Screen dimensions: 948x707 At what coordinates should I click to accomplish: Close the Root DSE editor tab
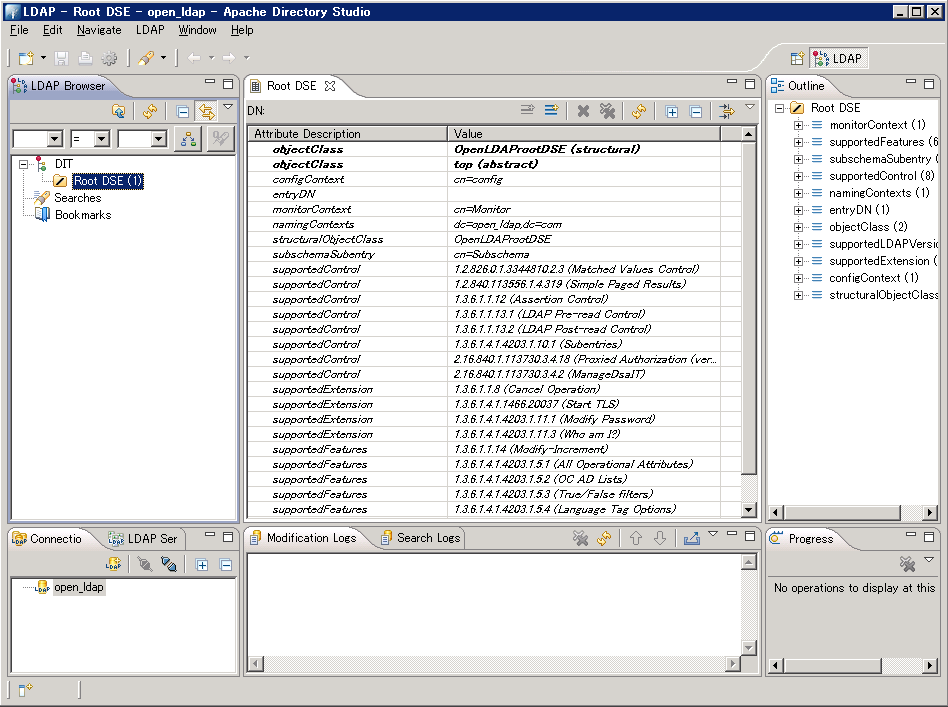330,86
